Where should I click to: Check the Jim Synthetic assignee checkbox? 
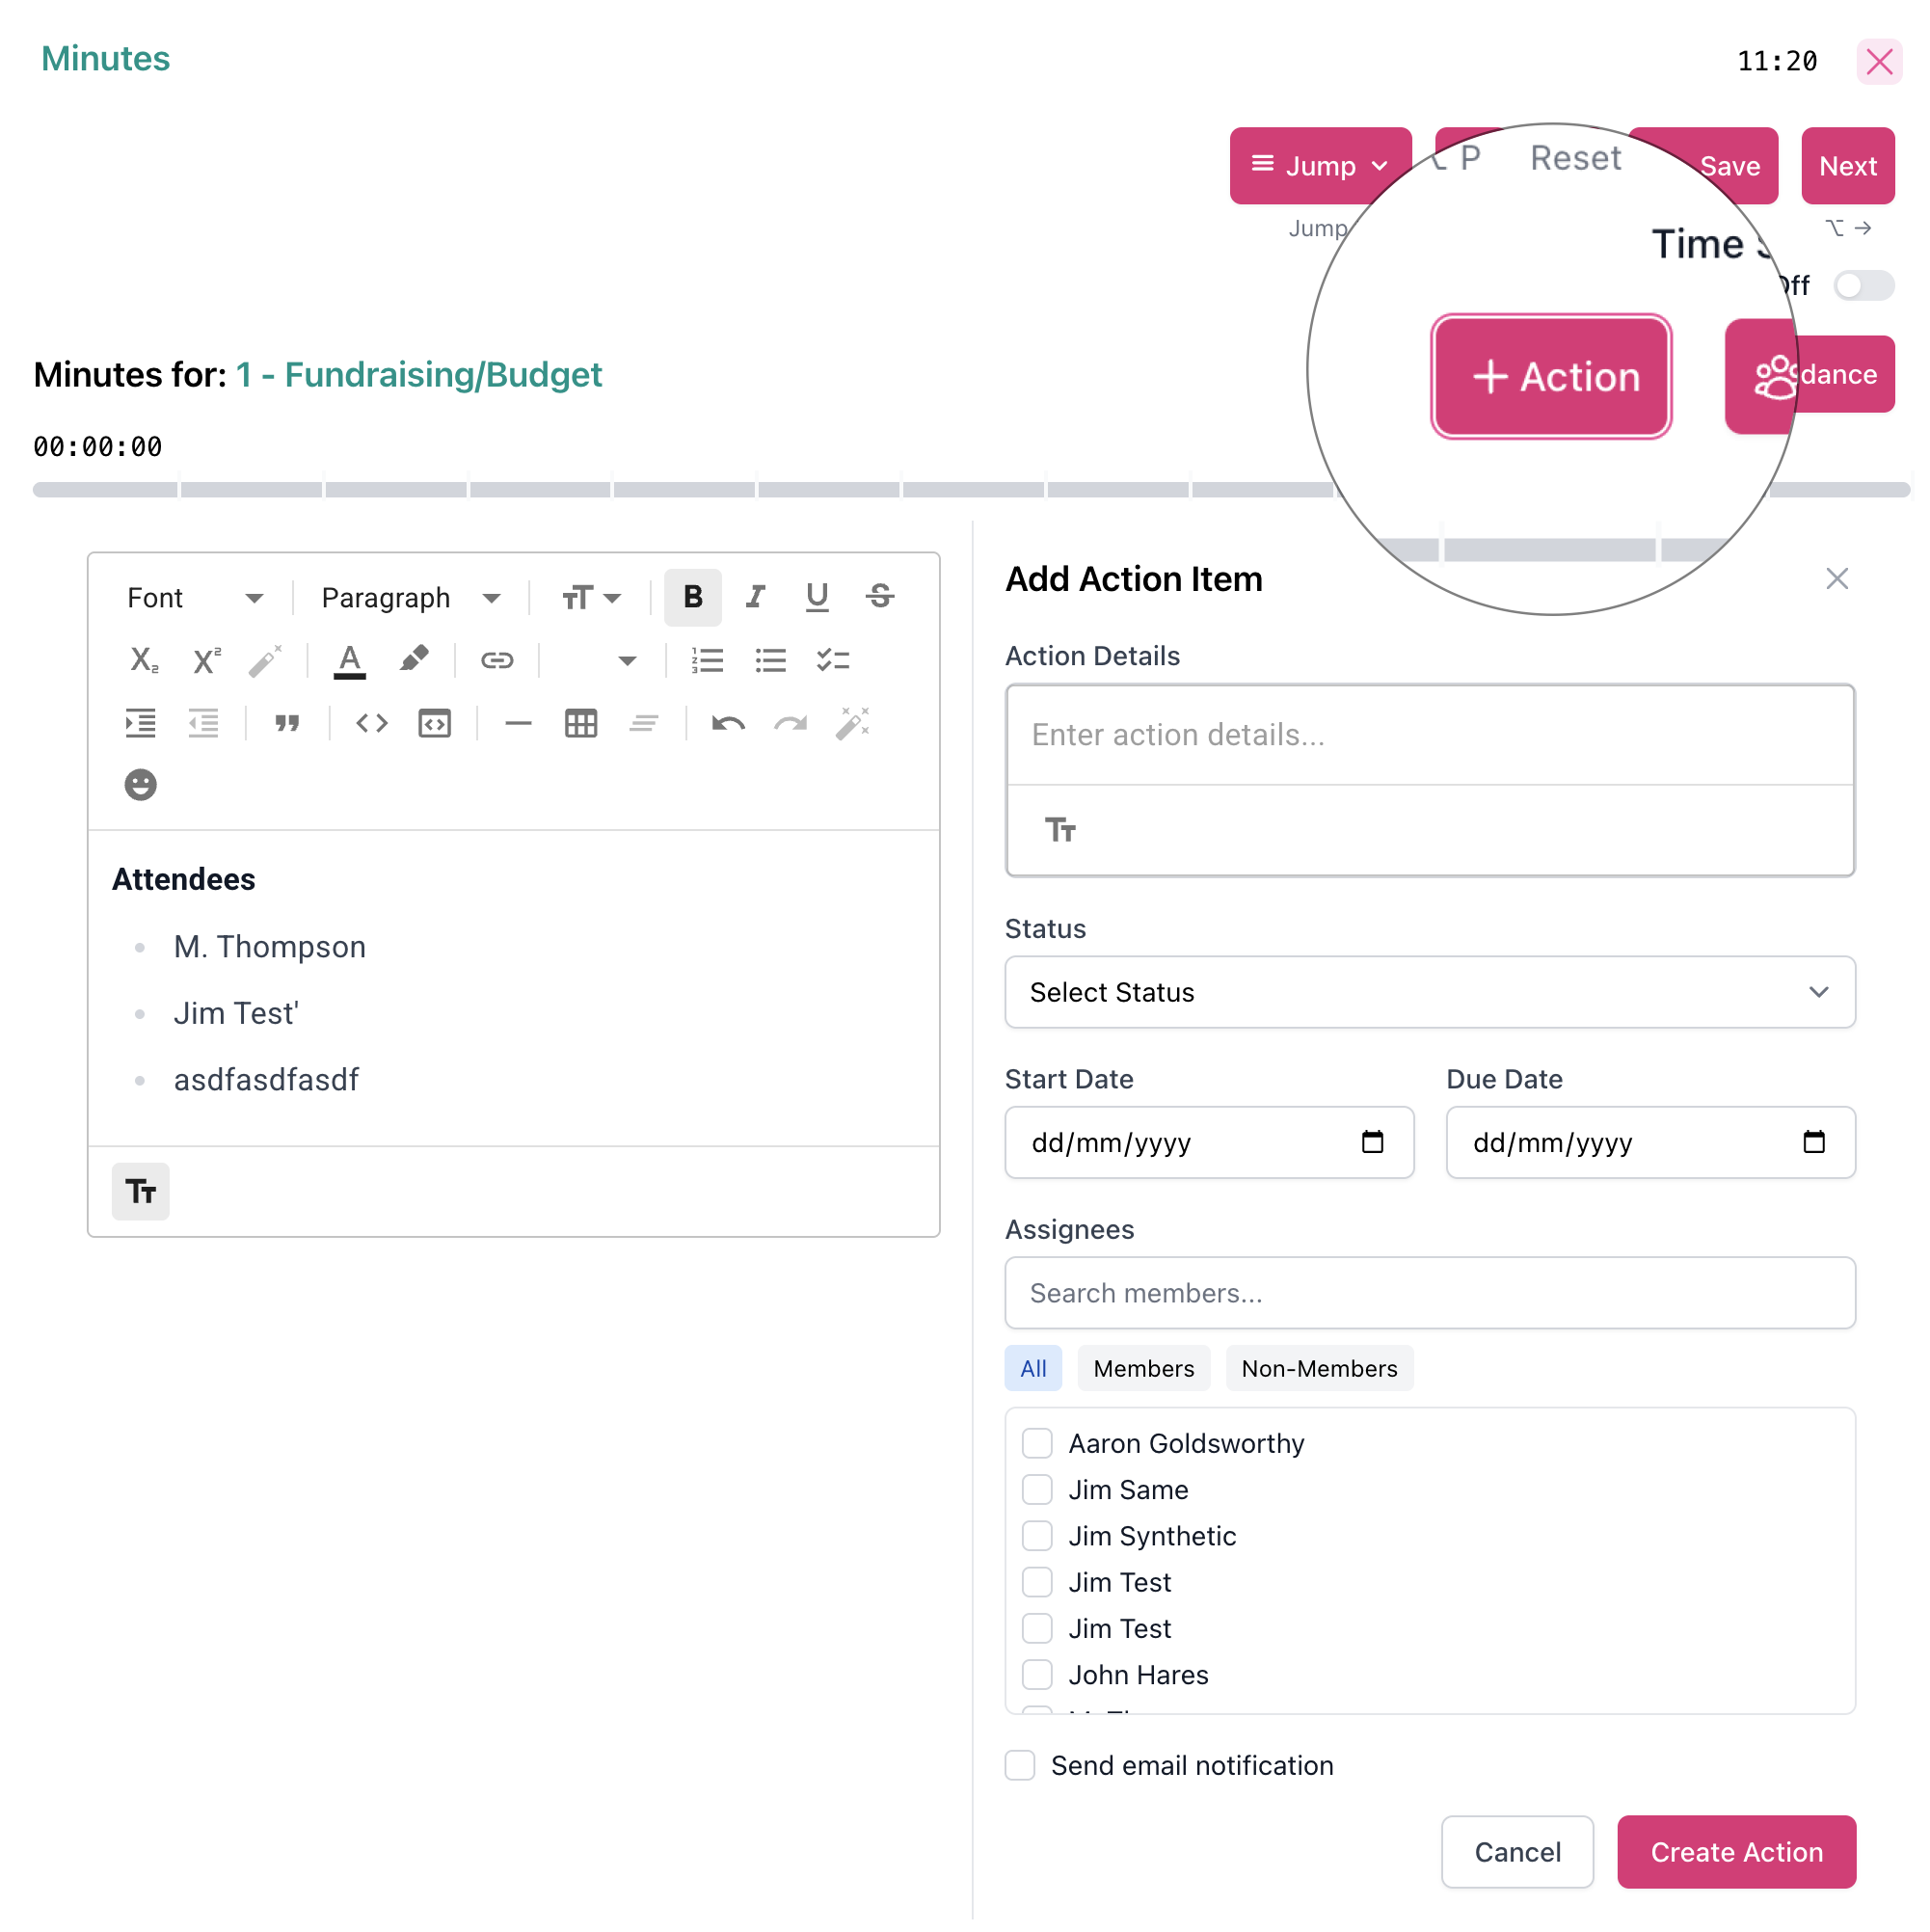[1037, 1536]
